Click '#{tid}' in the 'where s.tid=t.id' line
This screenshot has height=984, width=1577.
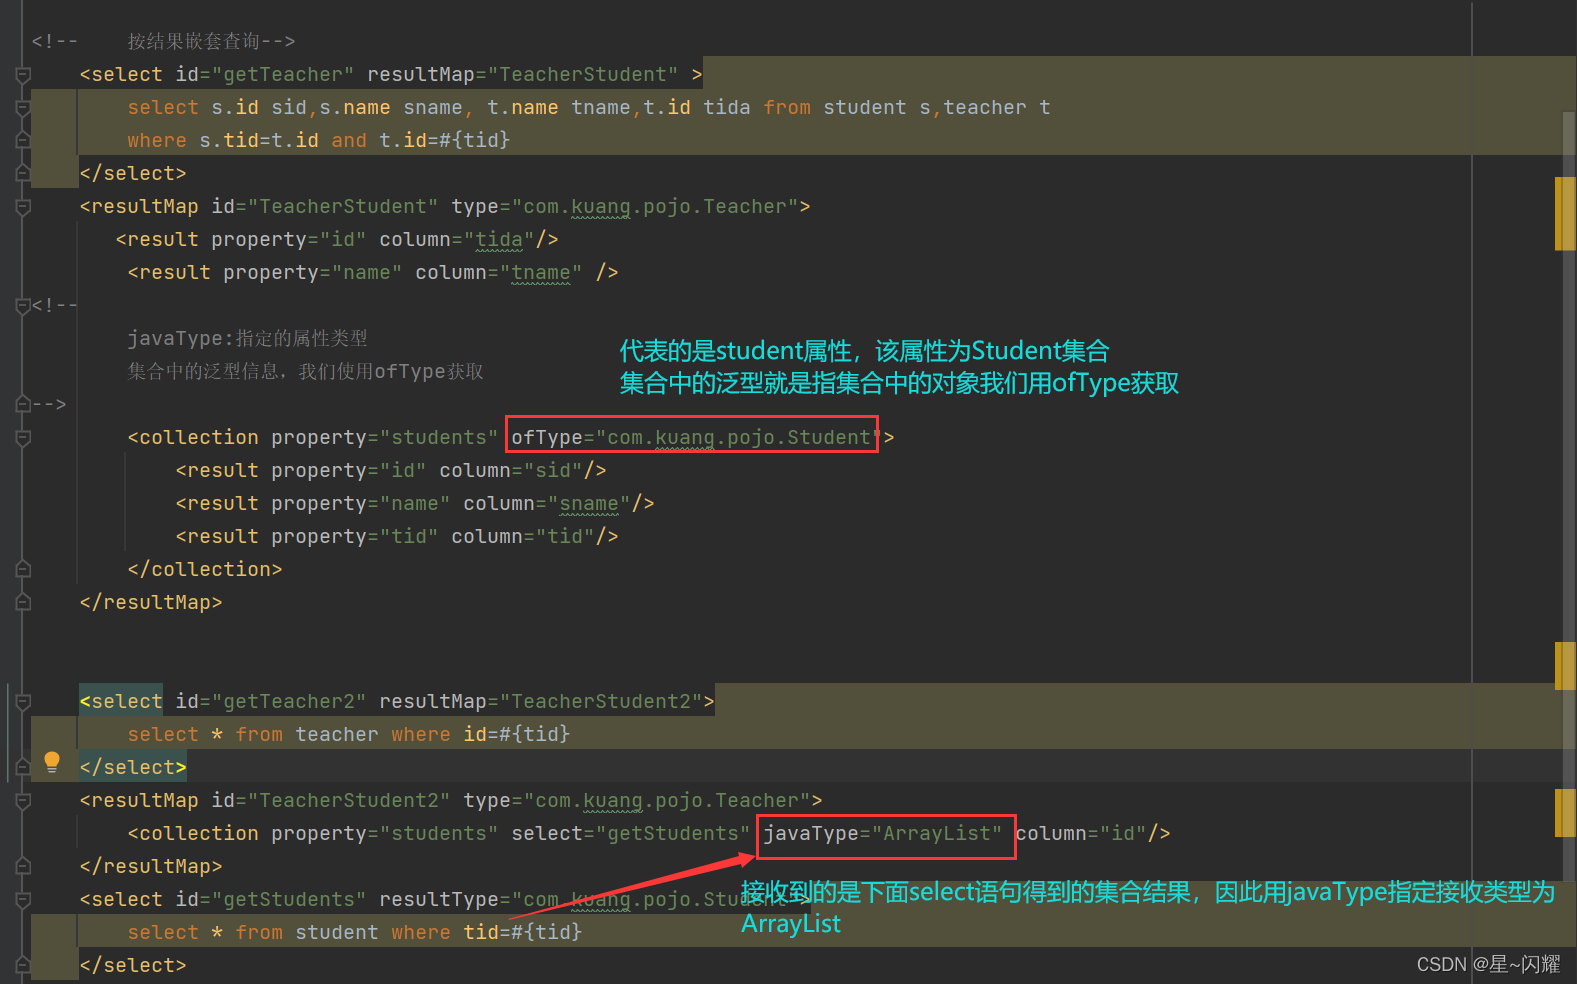point(475,141)
